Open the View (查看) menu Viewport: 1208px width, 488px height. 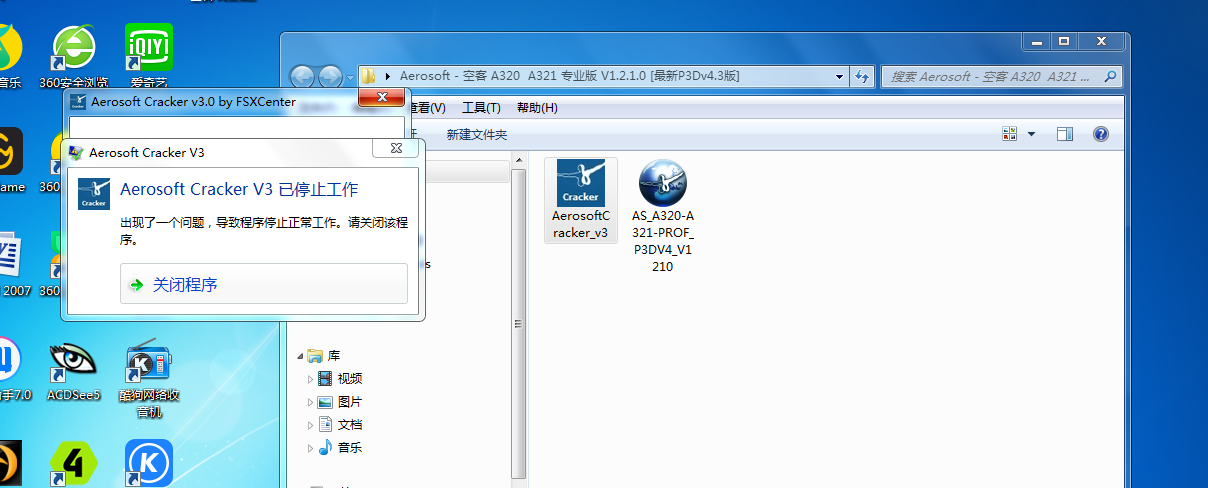pos(428,108)
